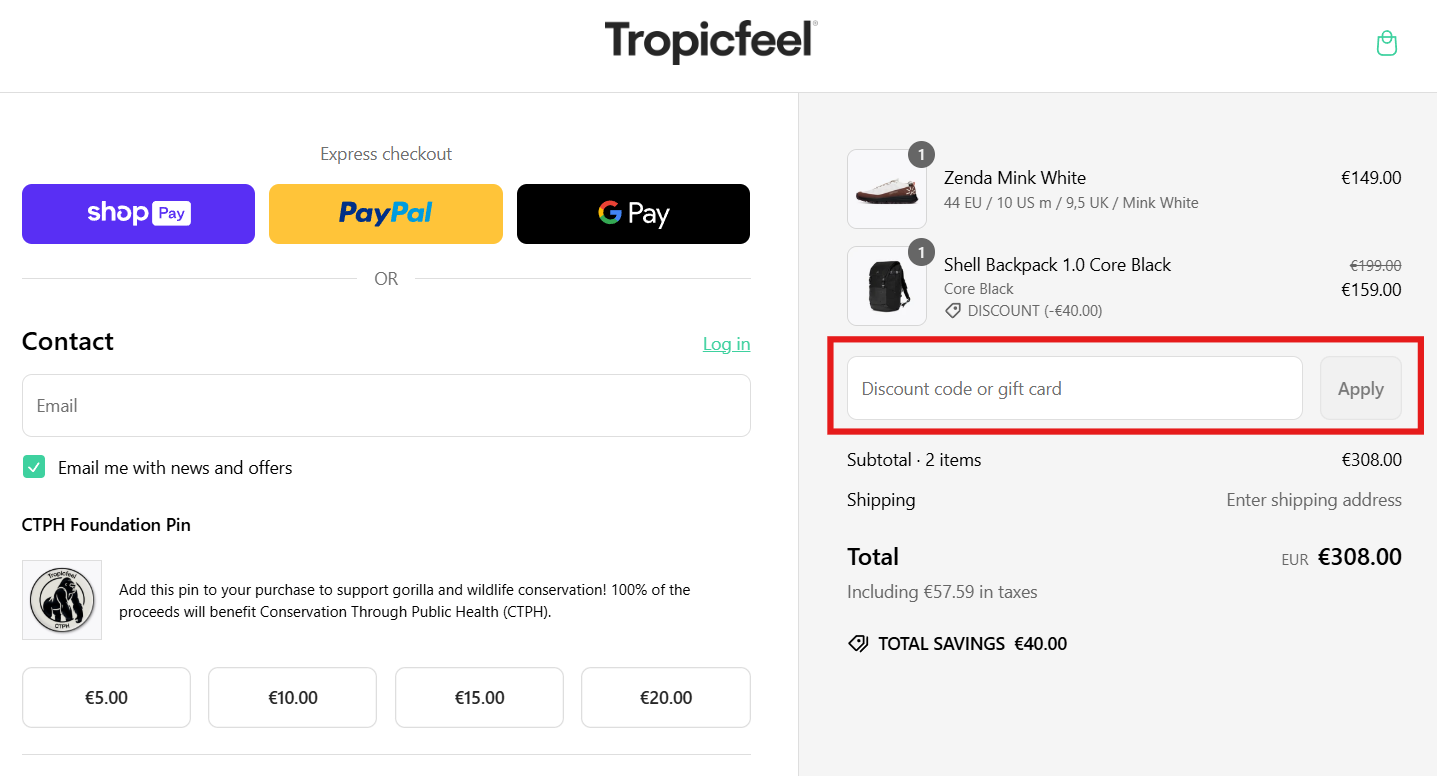Add the €5.00 pin donation

tap(106, 698)
